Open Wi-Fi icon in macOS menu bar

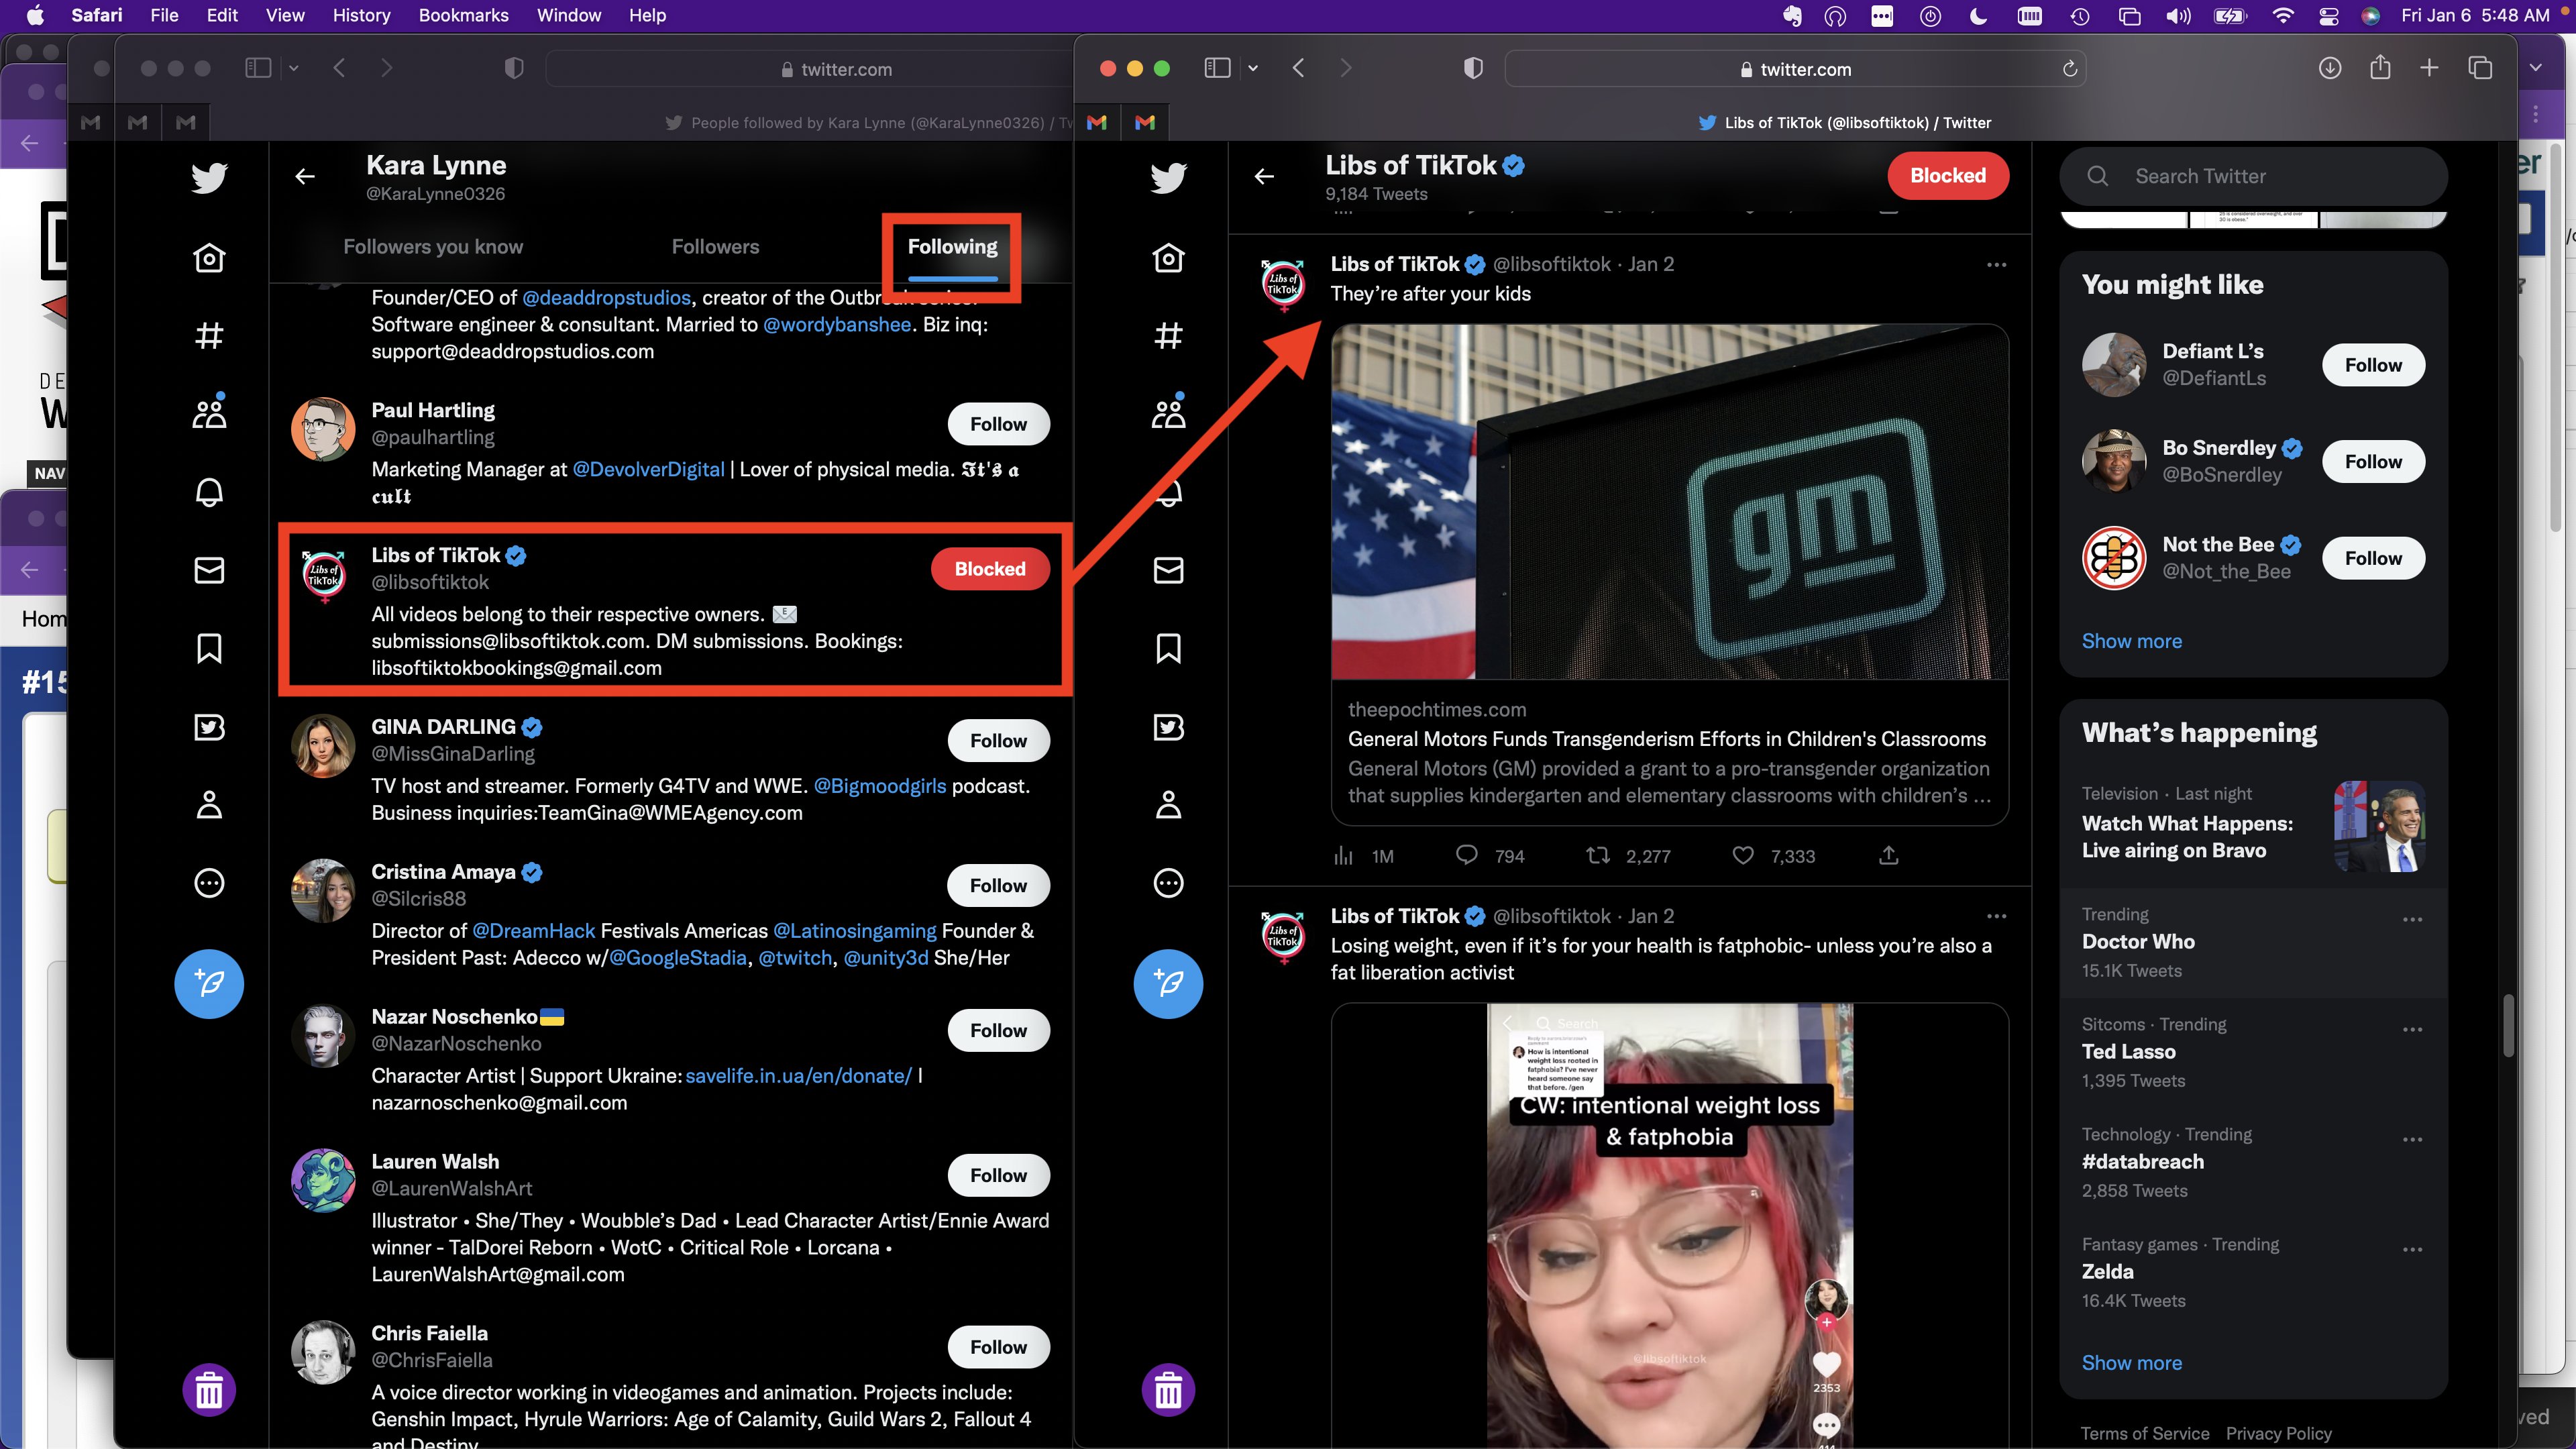2282,15
